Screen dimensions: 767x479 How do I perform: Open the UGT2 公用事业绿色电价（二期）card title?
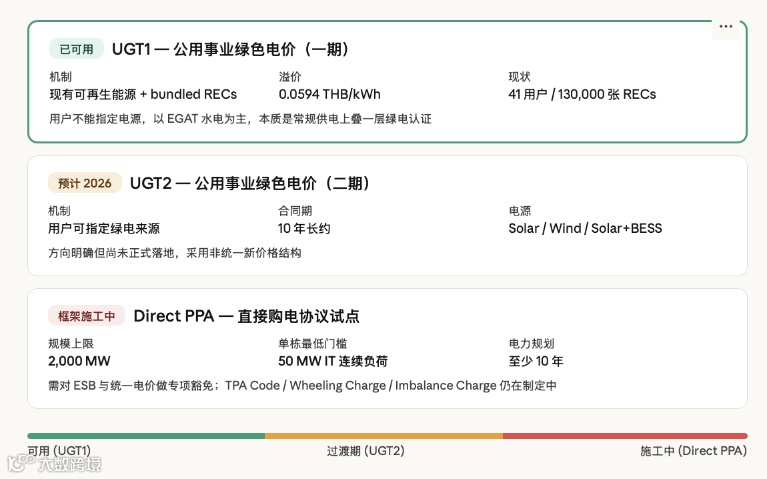pos(250,183)
